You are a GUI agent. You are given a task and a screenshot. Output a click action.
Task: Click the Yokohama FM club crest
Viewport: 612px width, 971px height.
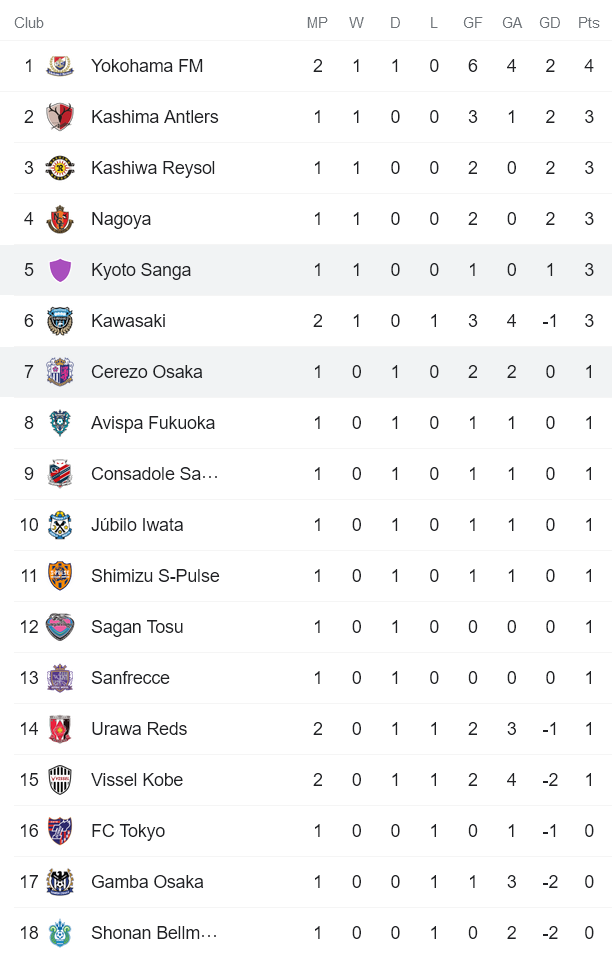59,66
